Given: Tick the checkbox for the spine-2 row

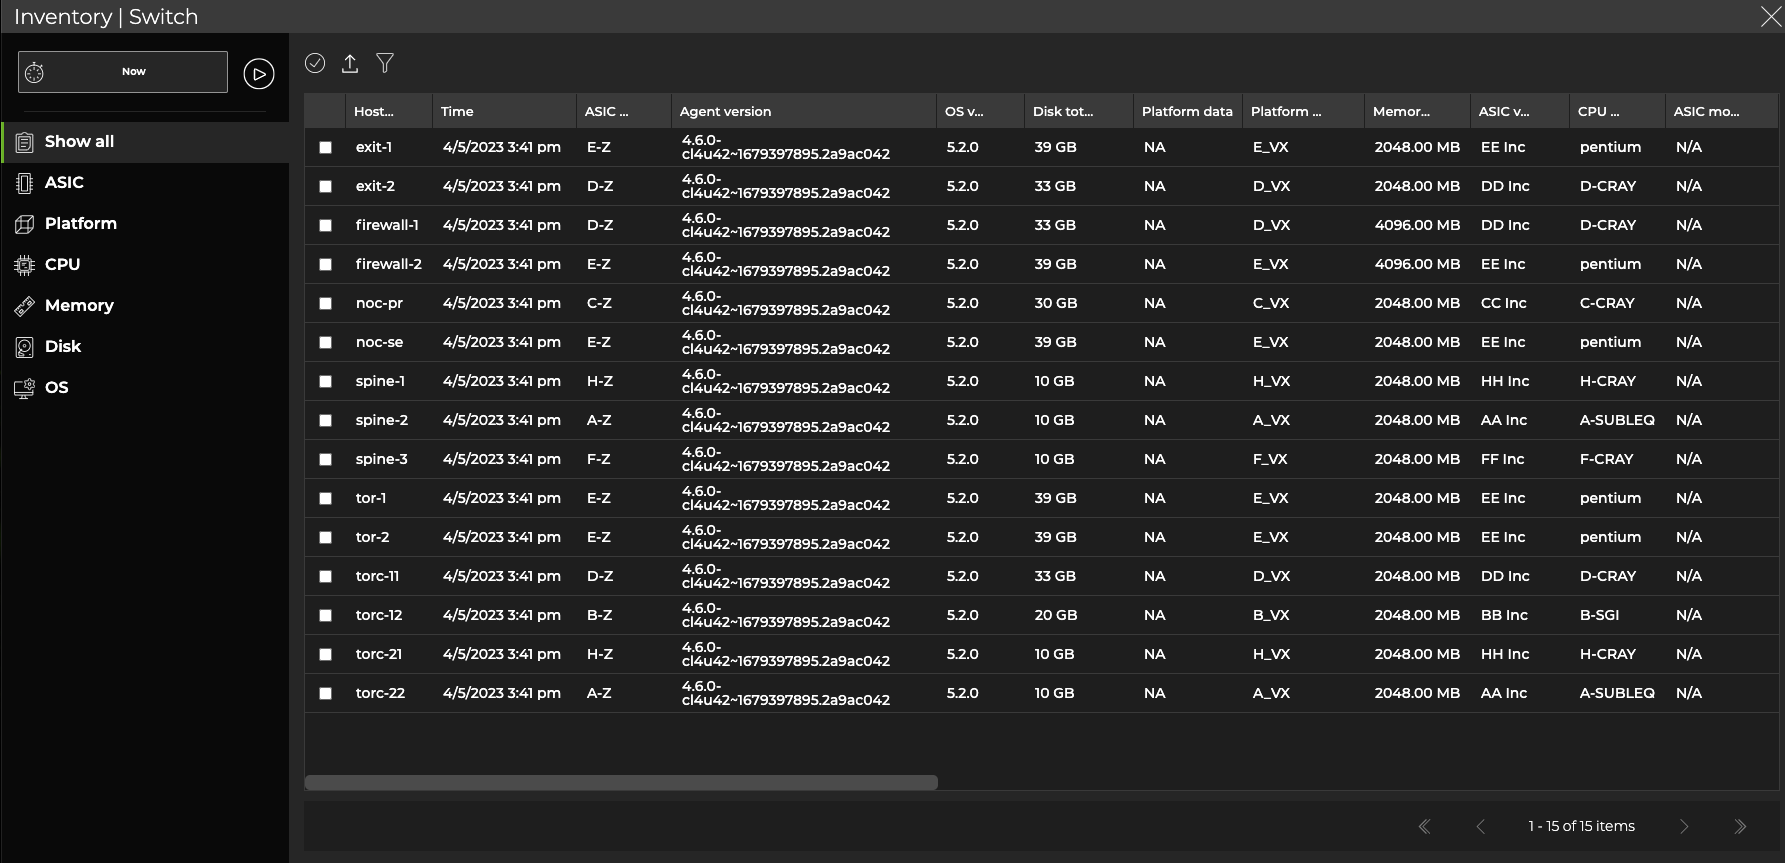Looking at the screenshot, I should click(325, 421).
